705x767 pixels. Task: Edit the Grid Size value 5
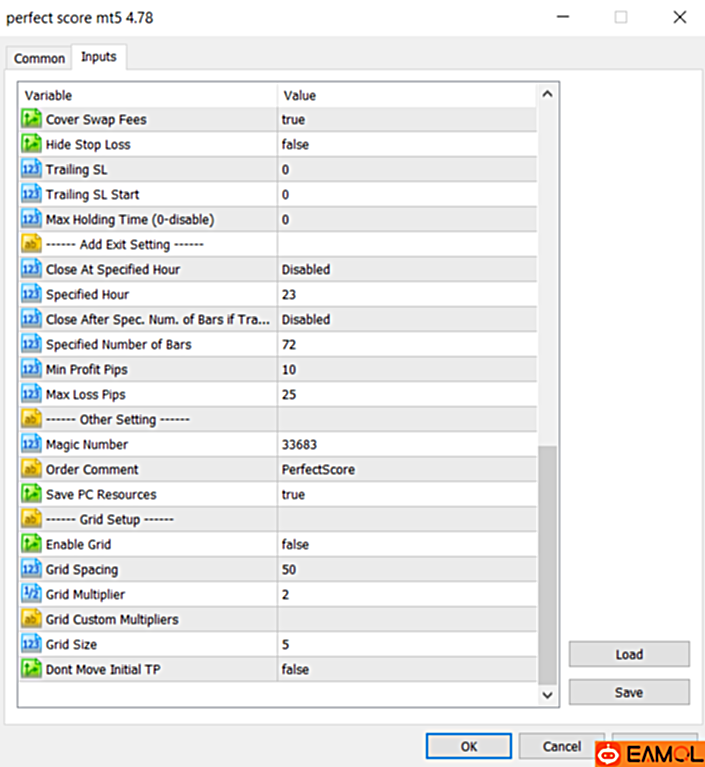click(x=407, y=644)
